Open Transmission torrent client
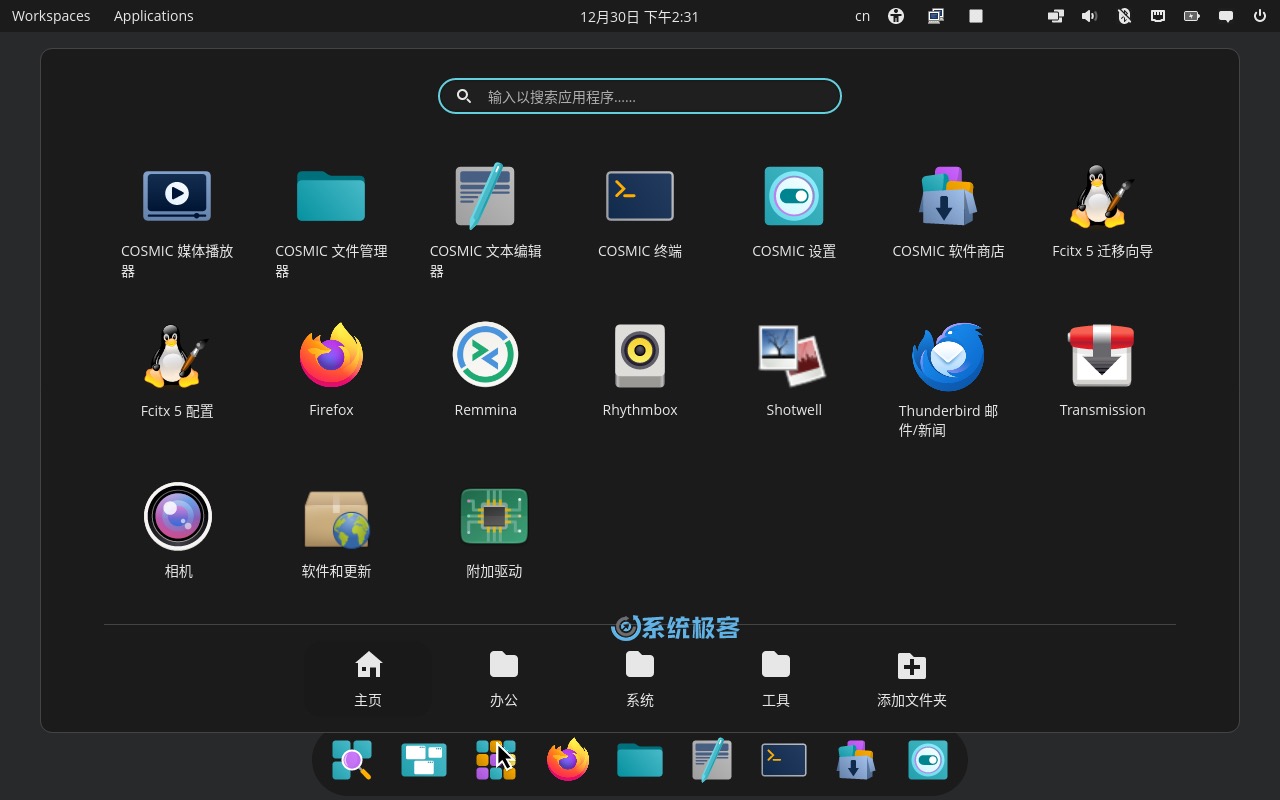Image resolution: width=1280 pixels, height=800 pixels. tap(1102, 356)
